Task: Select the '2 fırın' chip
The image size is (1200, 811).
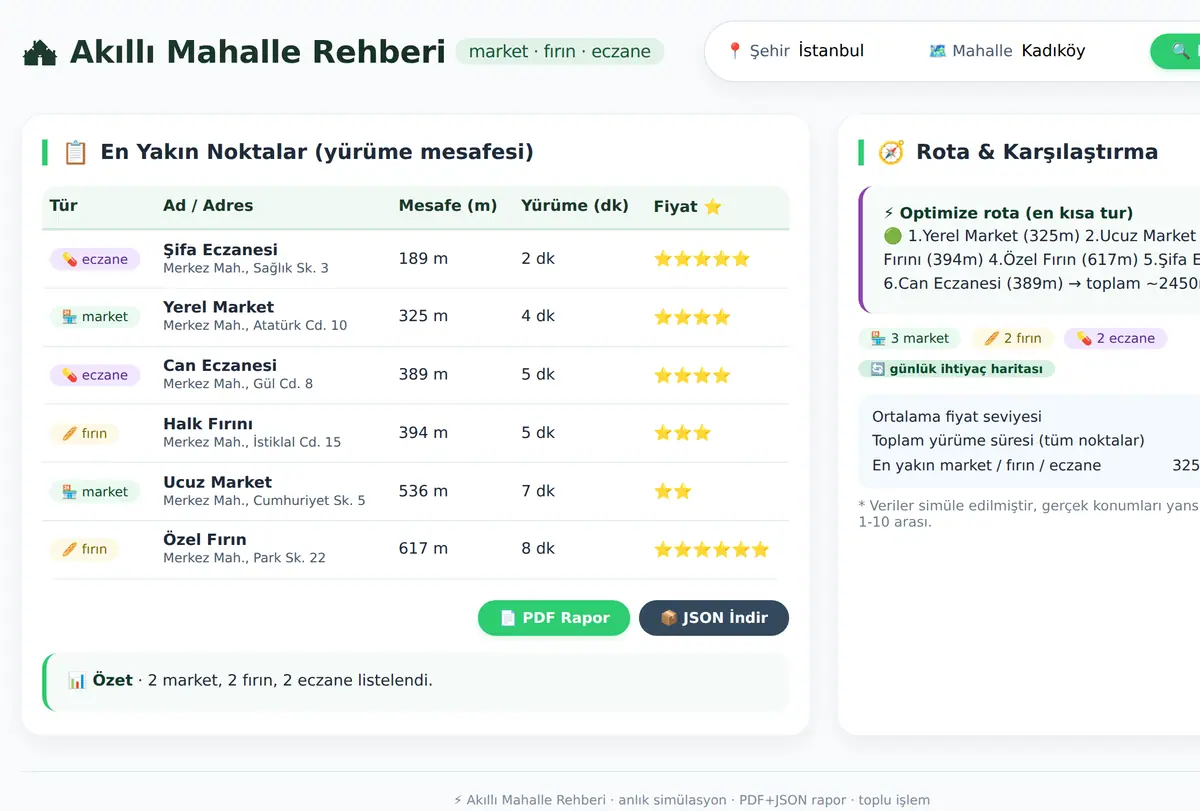Action: pos(1013,339)
